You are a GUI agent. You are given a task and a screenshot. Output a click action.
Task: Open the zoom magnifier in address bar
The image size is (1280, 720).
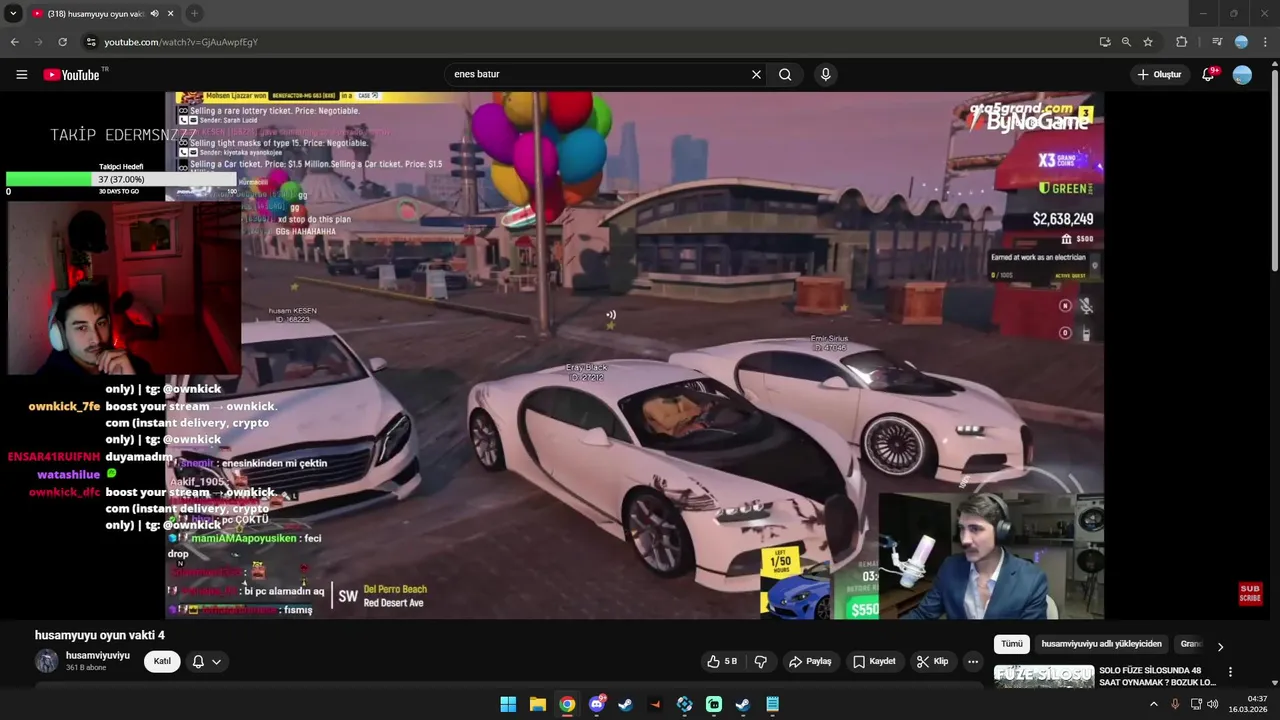(x=1126, y=42)
